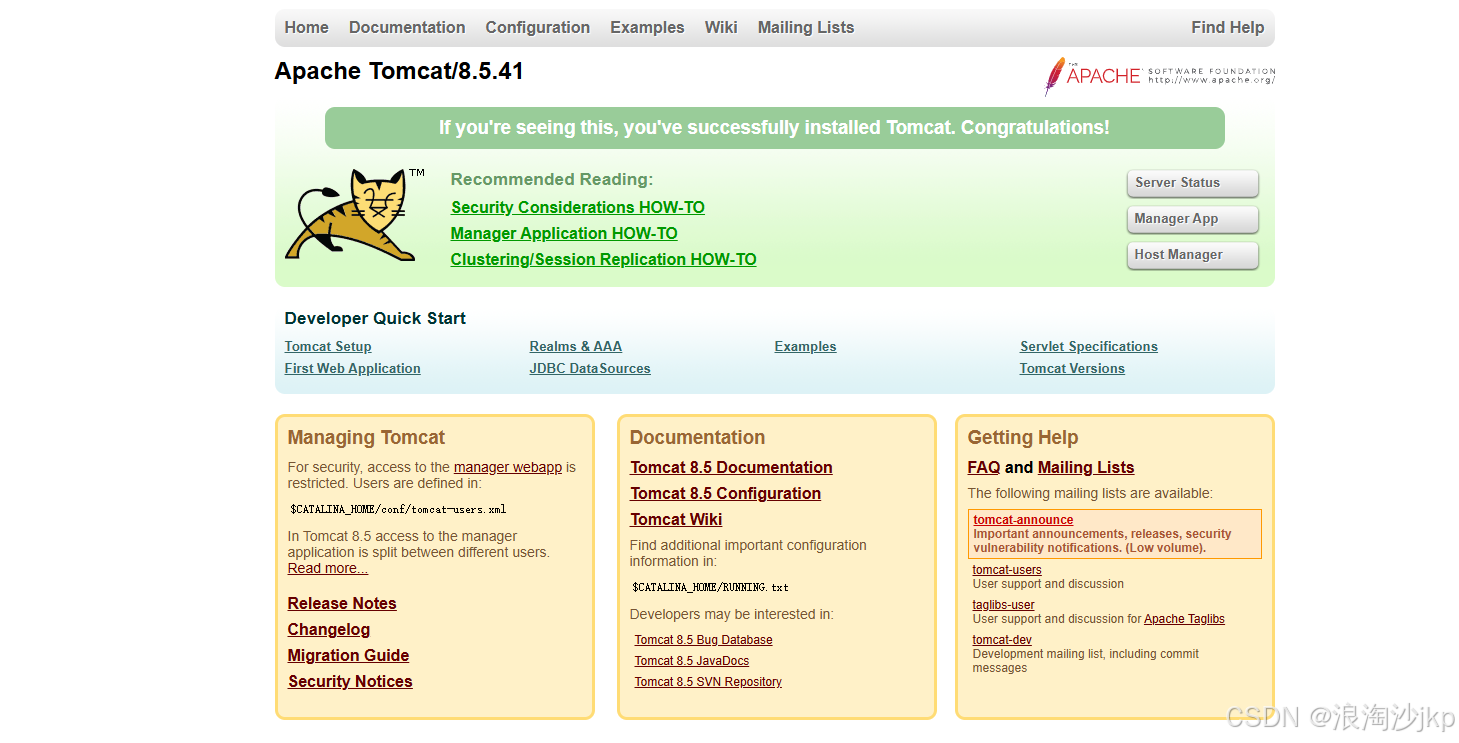This screenshot has width=1459, height=743.
Task: Open the Realms & AAA link
Action: pos(576,347)
